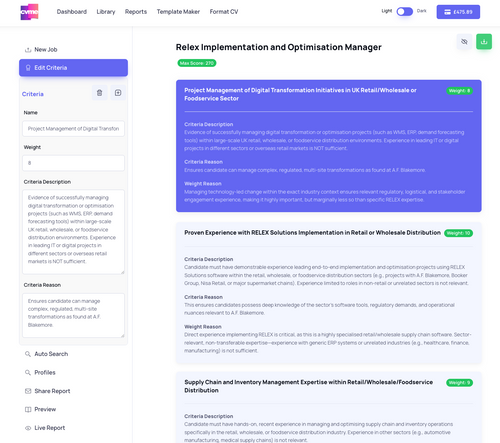Click Weight Reason heading in the RELEX card
The width and height of the screenshot is (500, 443).
pyautogui.click(x=203, y=327)
